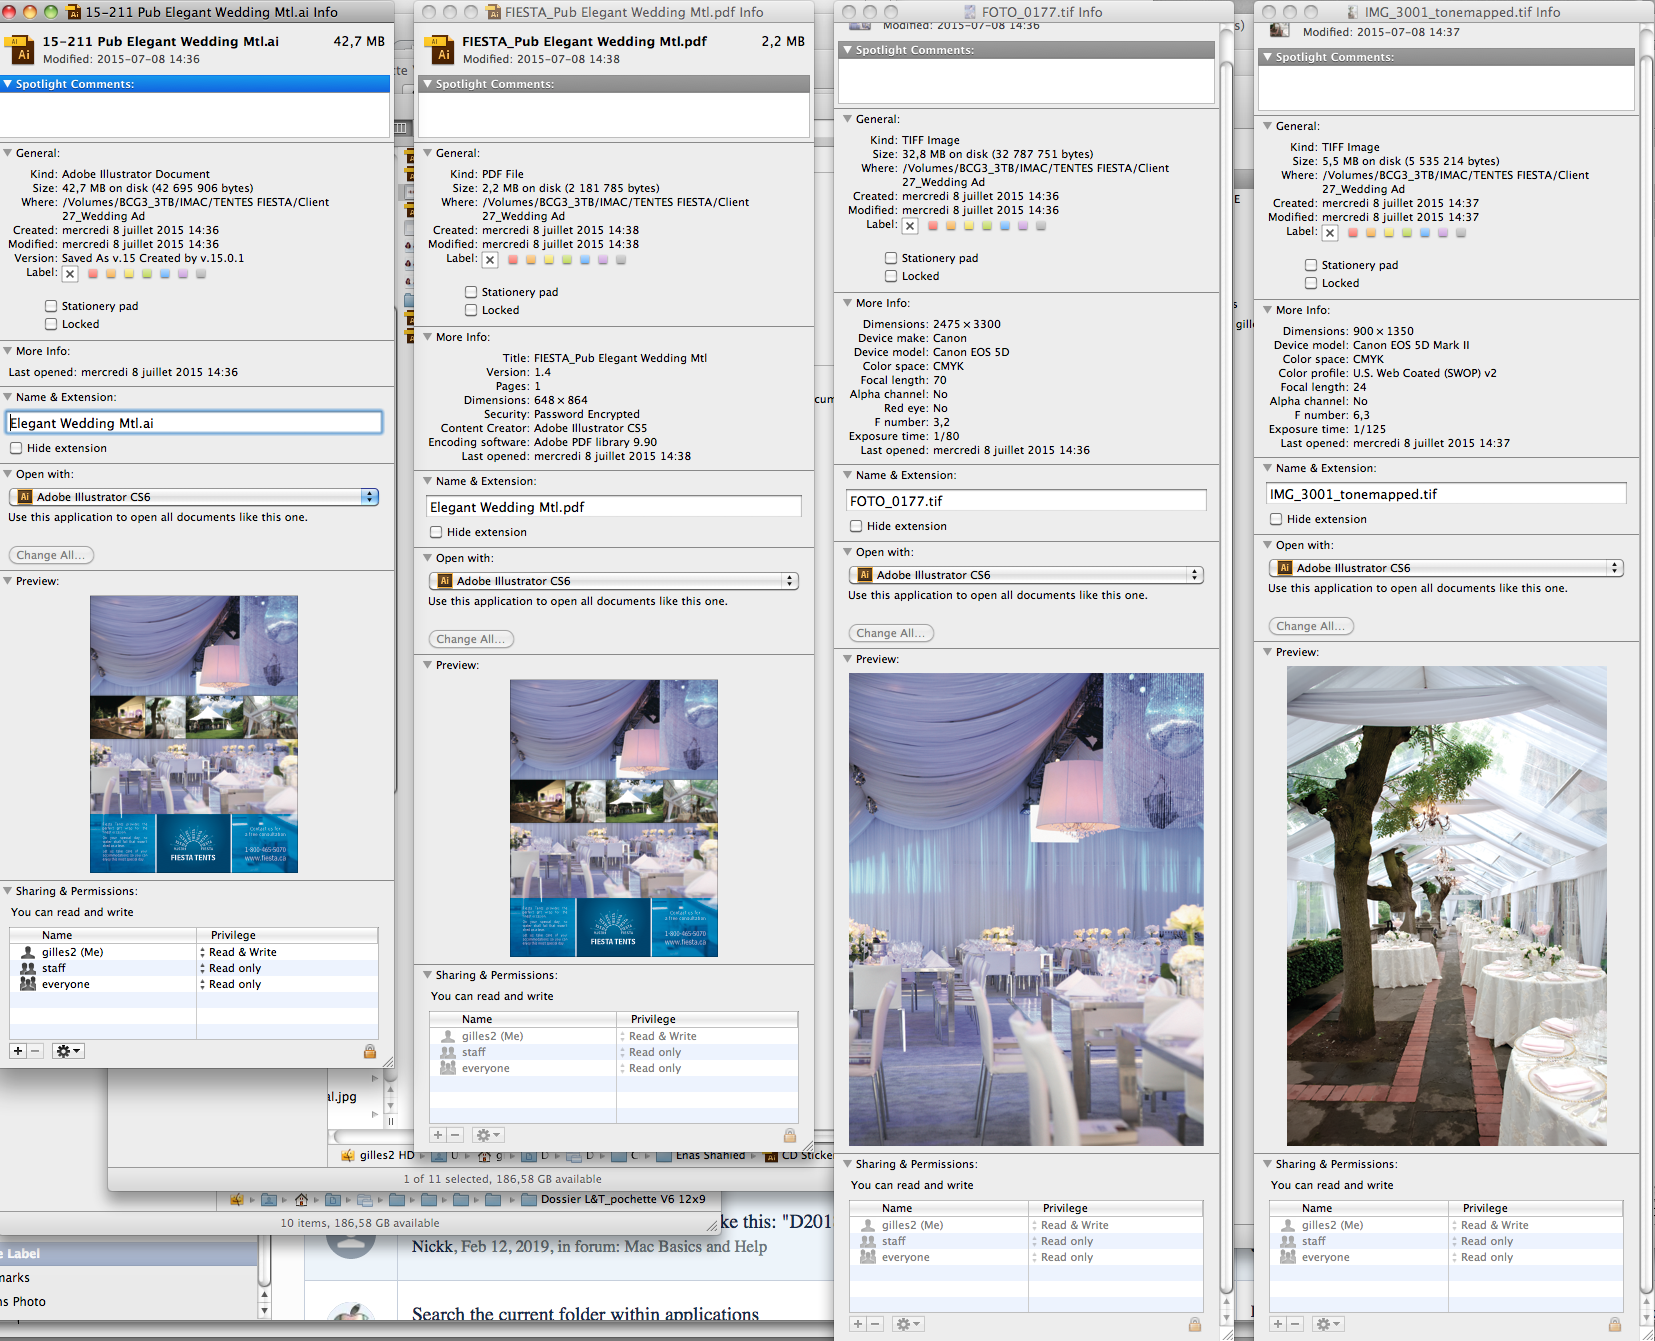Click Change All… in IMG_3001_tonemapped.tif Info window

1311,626
